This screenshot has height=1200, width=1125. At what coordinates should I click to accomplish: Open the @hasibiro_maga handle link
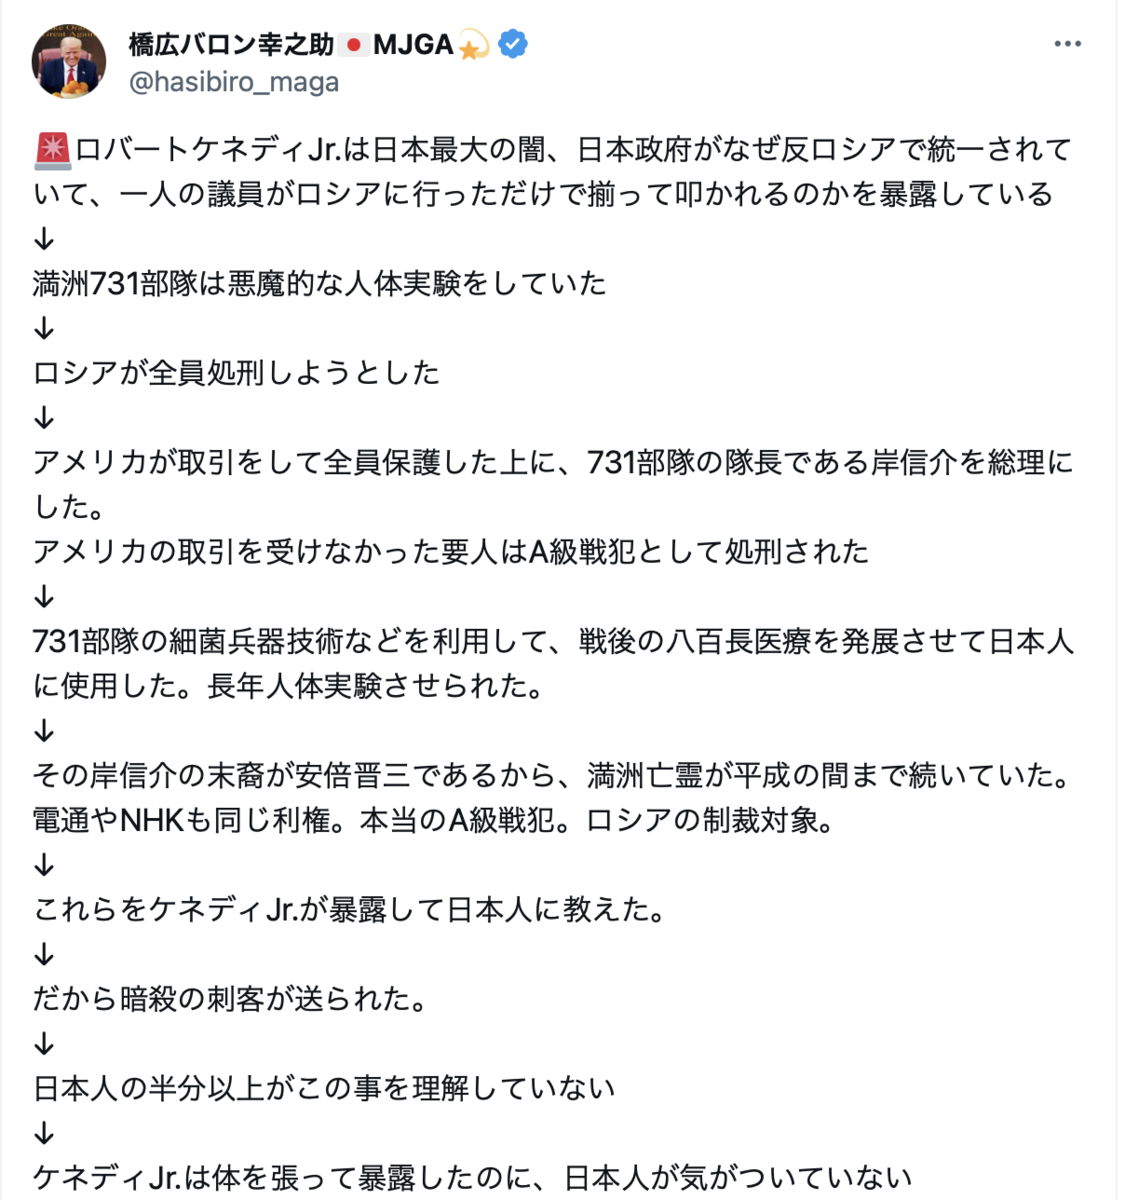234,82
